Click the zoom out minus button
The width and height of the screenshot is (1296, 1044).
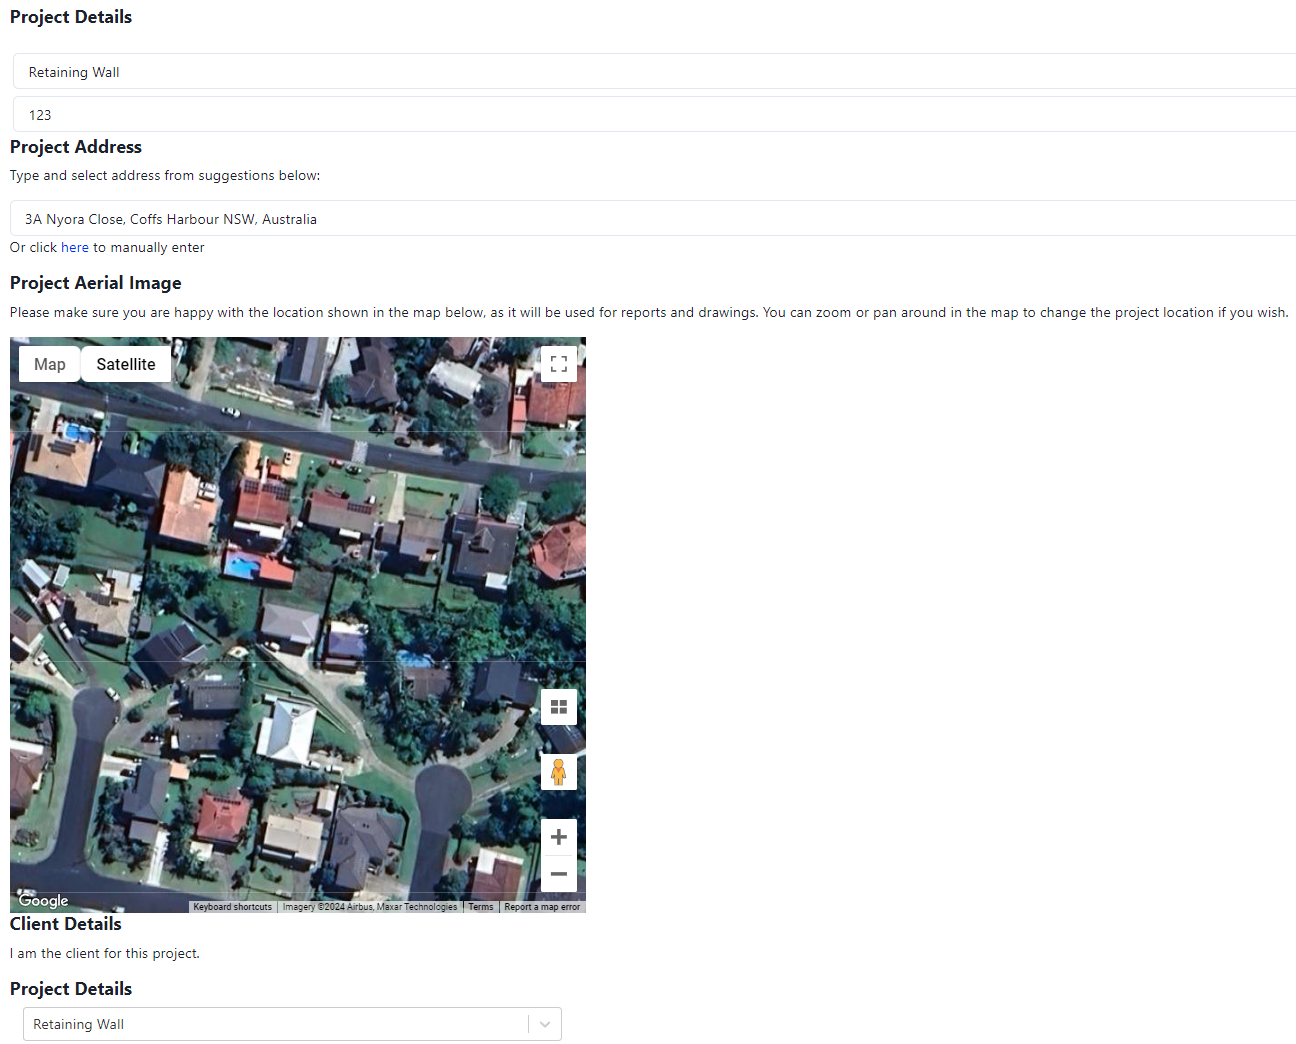click(558, 874)
